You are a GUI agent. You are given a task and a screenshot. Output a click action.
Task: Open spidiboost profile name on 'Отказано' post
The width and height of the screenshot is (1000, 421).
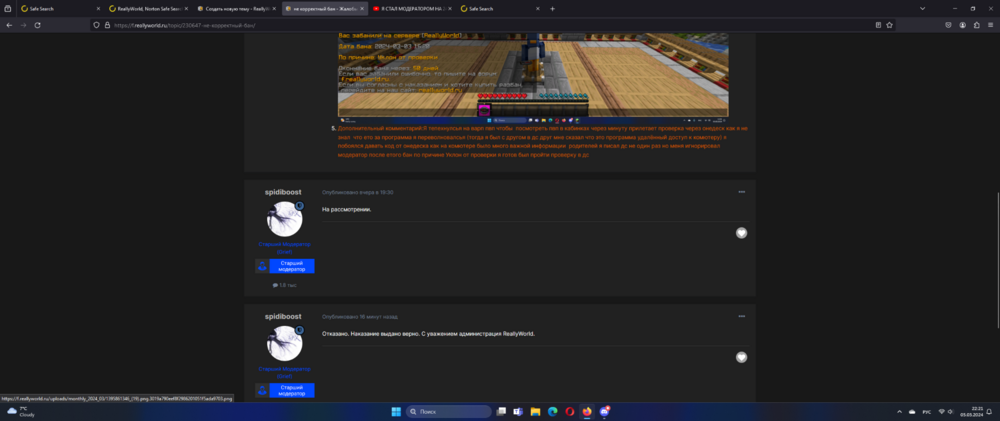pyautogui.click(x=283, y=316)
